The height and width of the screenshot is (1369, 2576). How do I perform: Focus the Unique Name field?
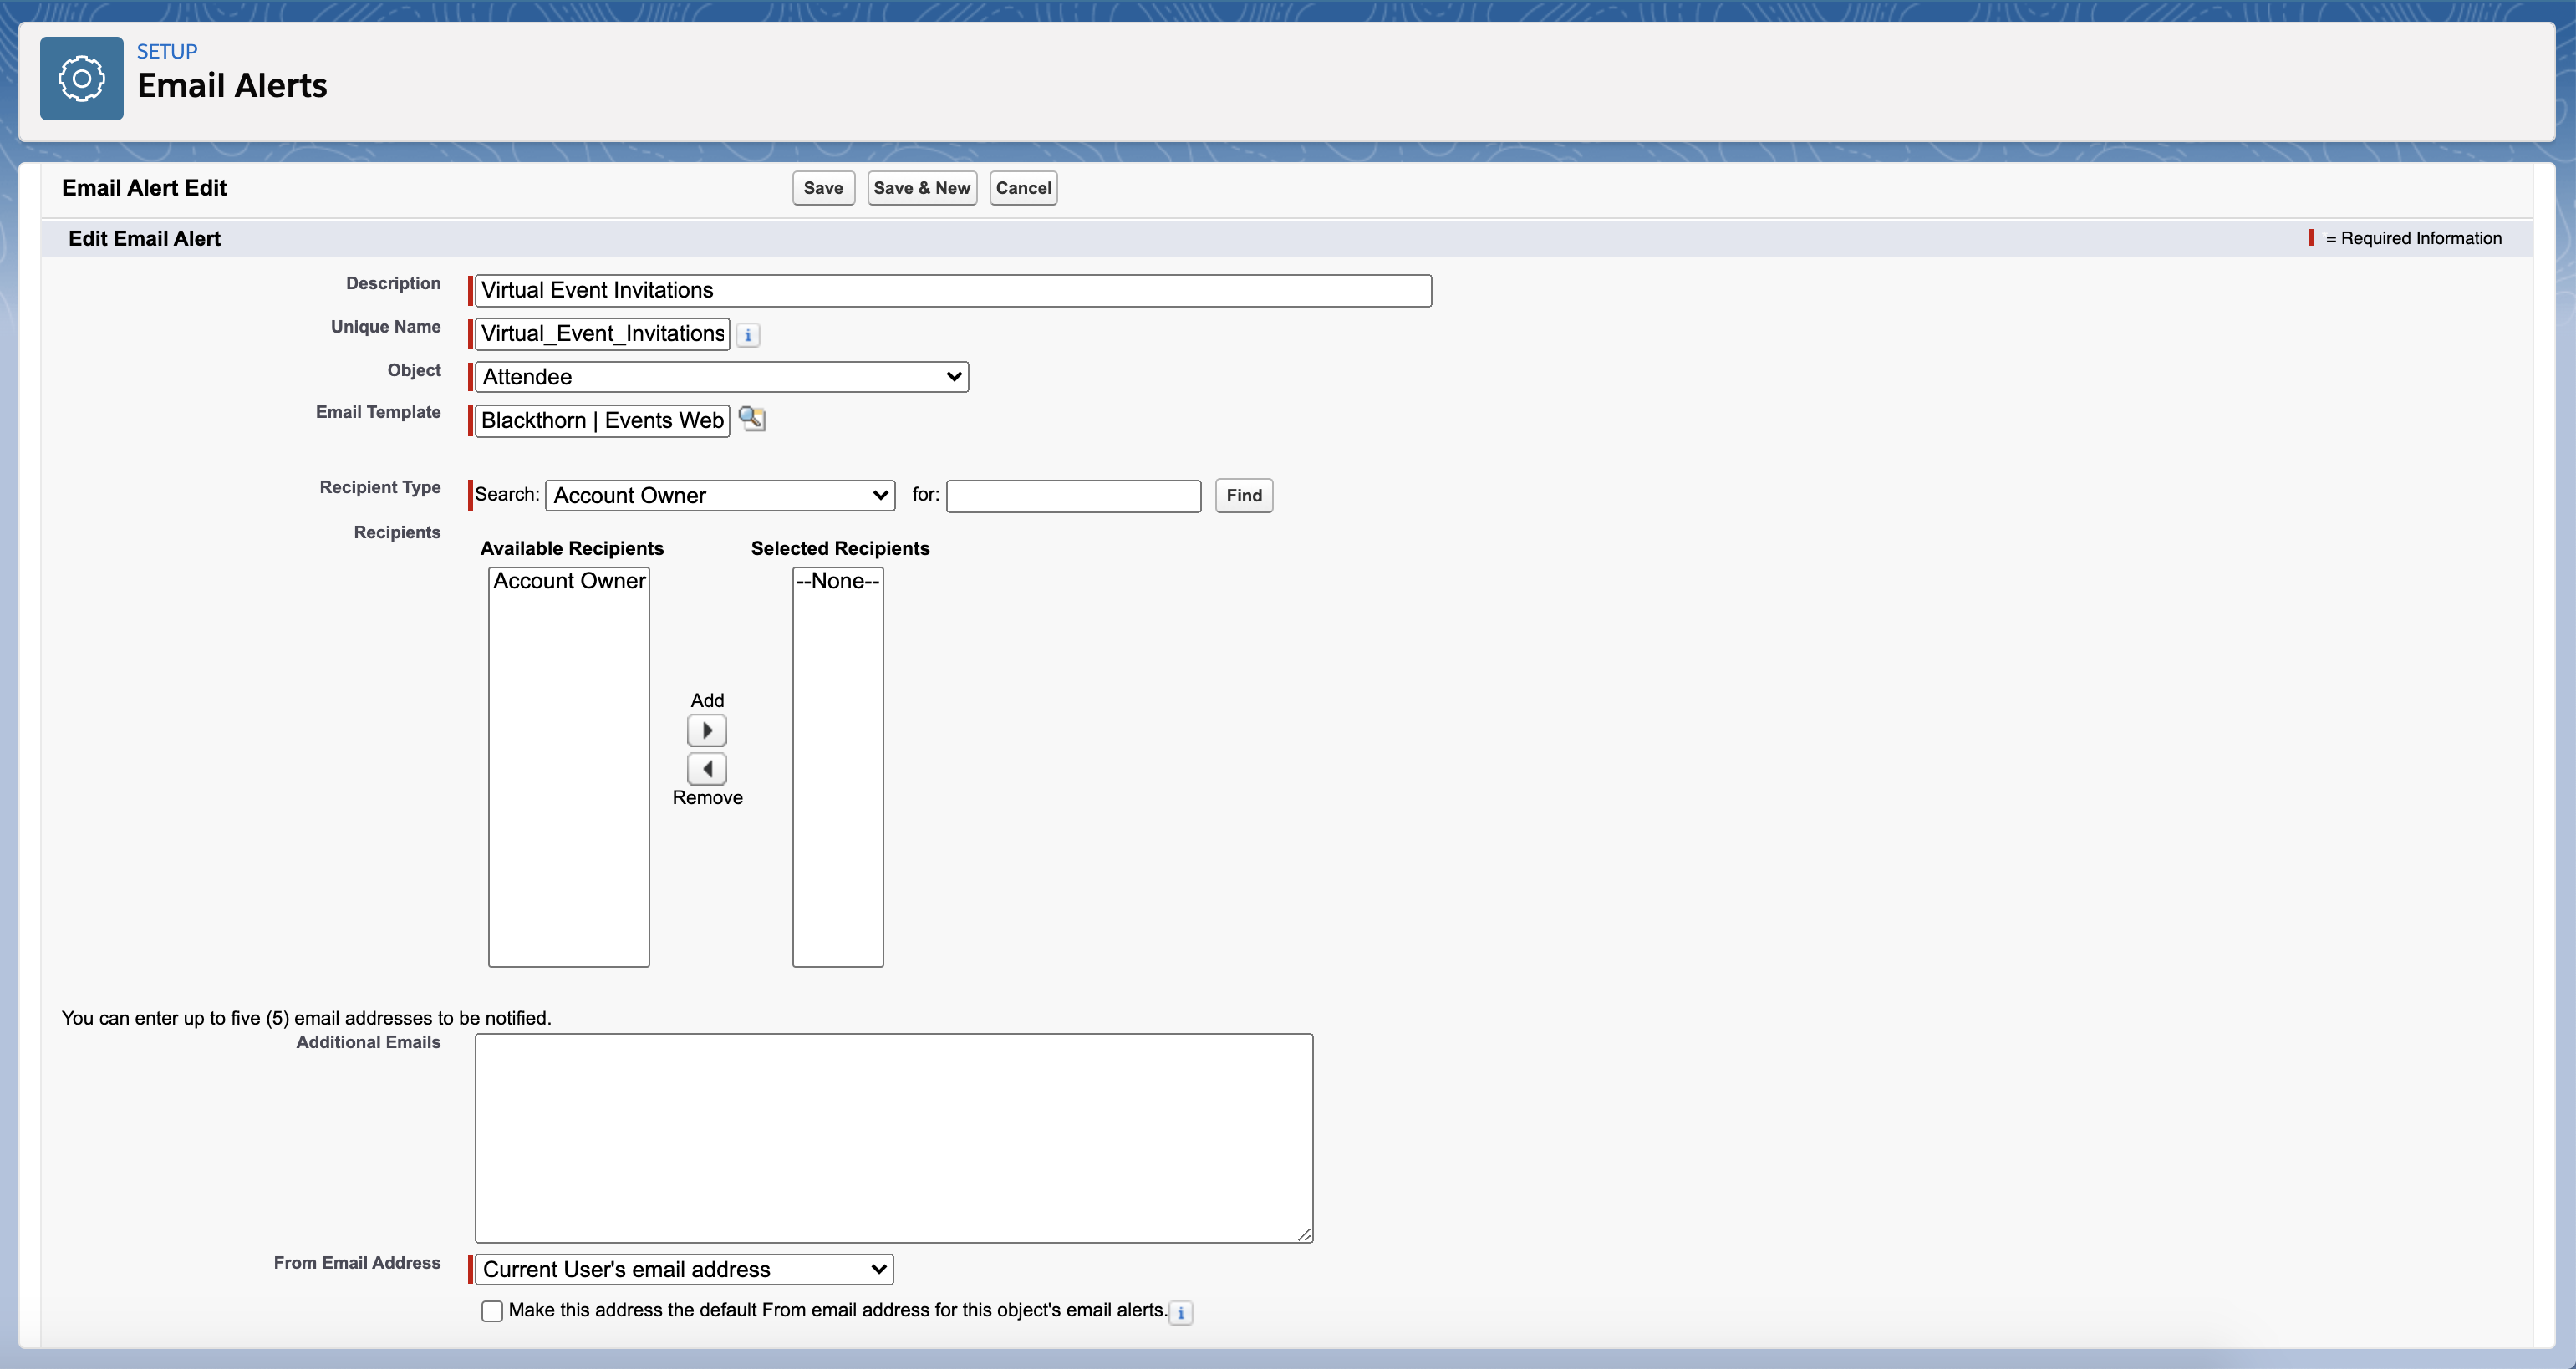click(602, 334)
